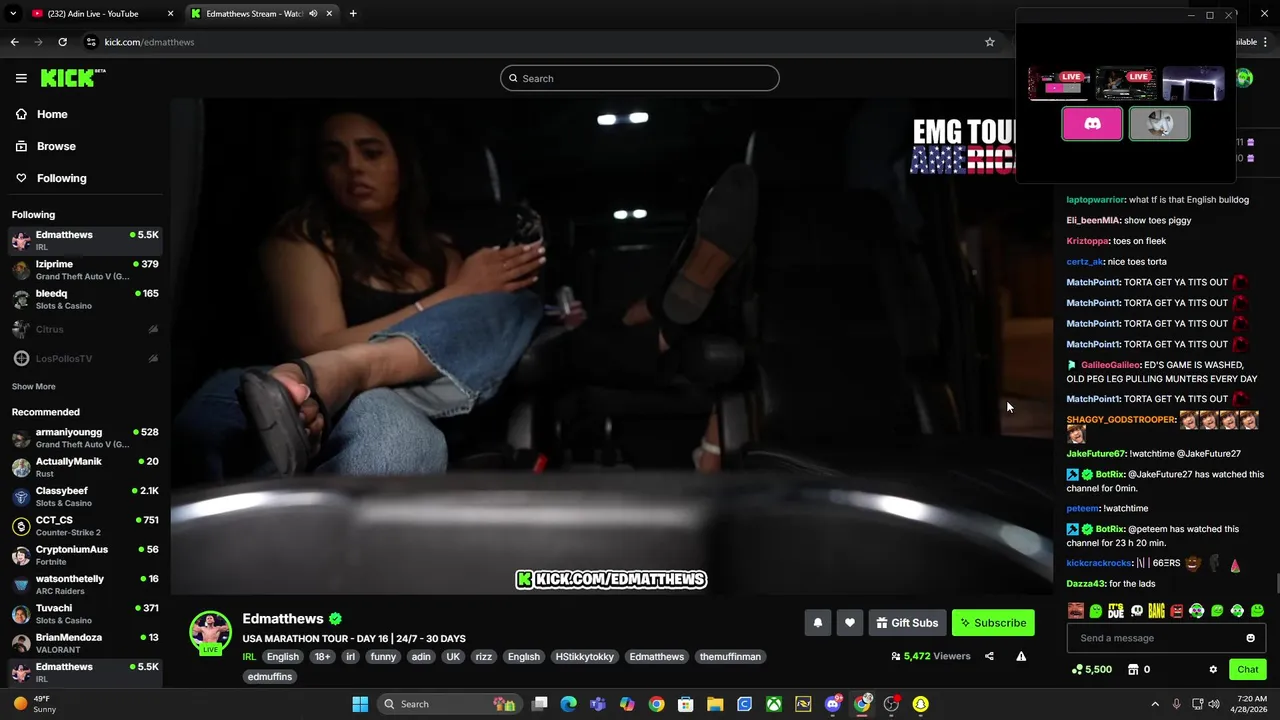The height and width of the screenshot is (720, 1280).
Task: Click the edmuffins tag
Action: pos(270,677)
